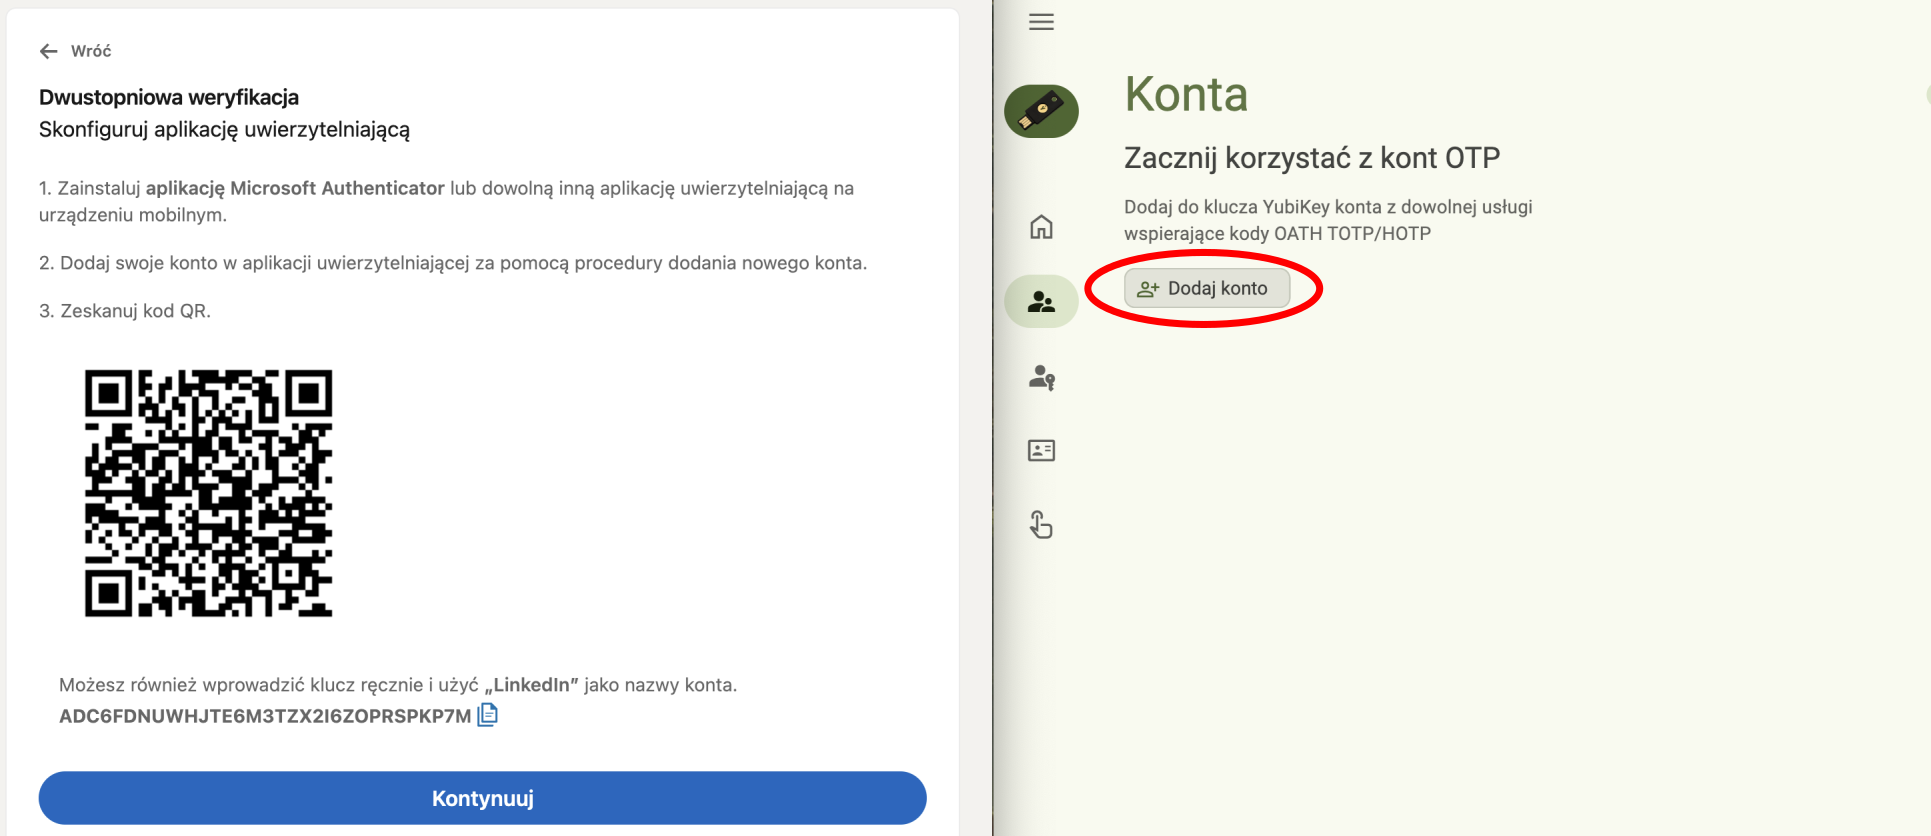Click the Zacznij korzystać z kont OTP heading
The width and height of the screenshot is (1931, 836).
(x=1311, y=158)
